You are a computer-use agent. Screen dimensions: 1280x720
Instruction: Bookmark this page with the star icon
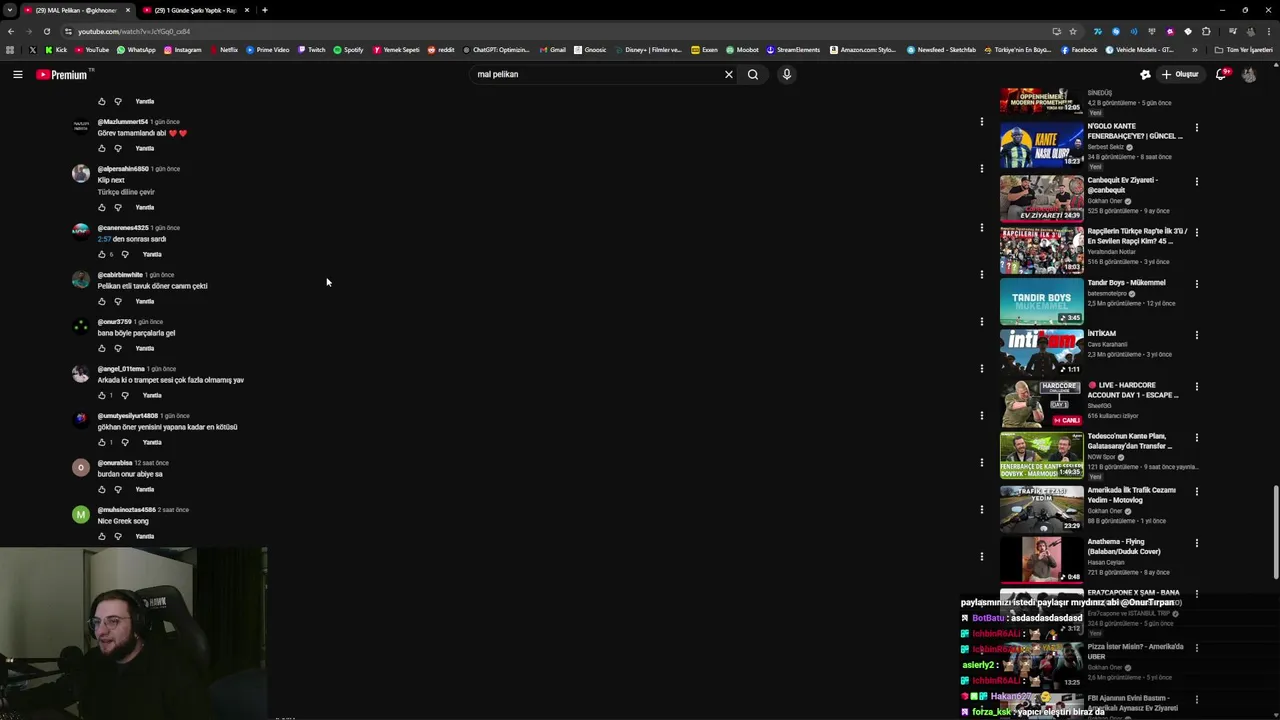click(x=1073, y=31)
